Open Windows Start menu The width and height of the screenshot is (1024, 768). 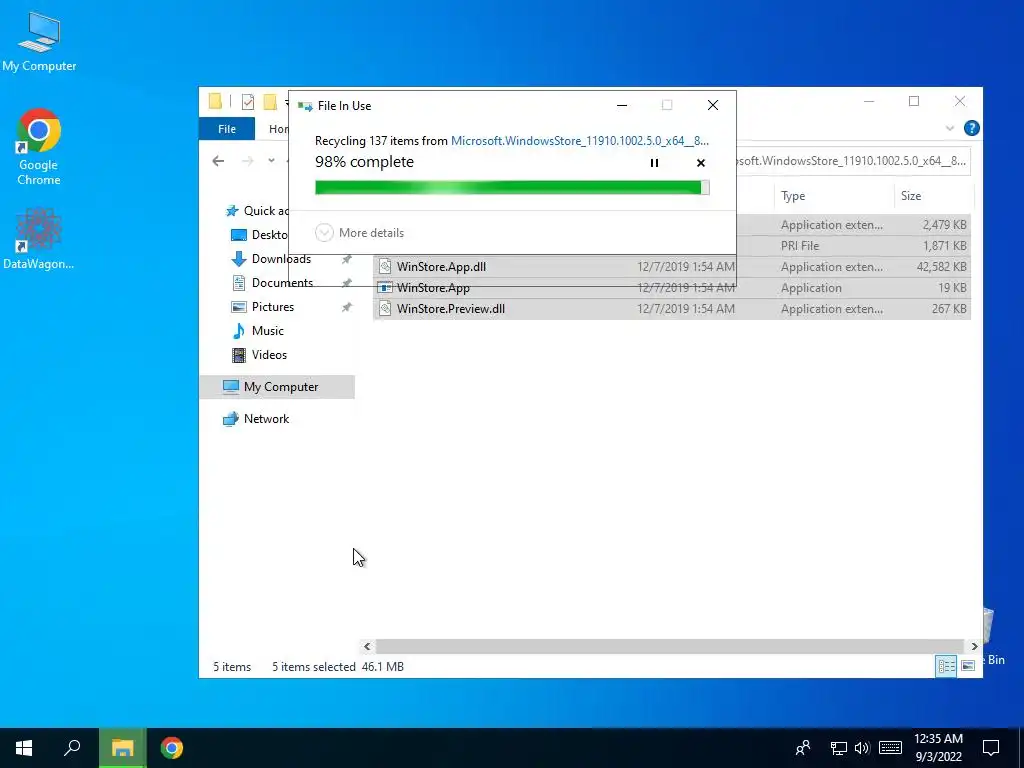[24, 748]
